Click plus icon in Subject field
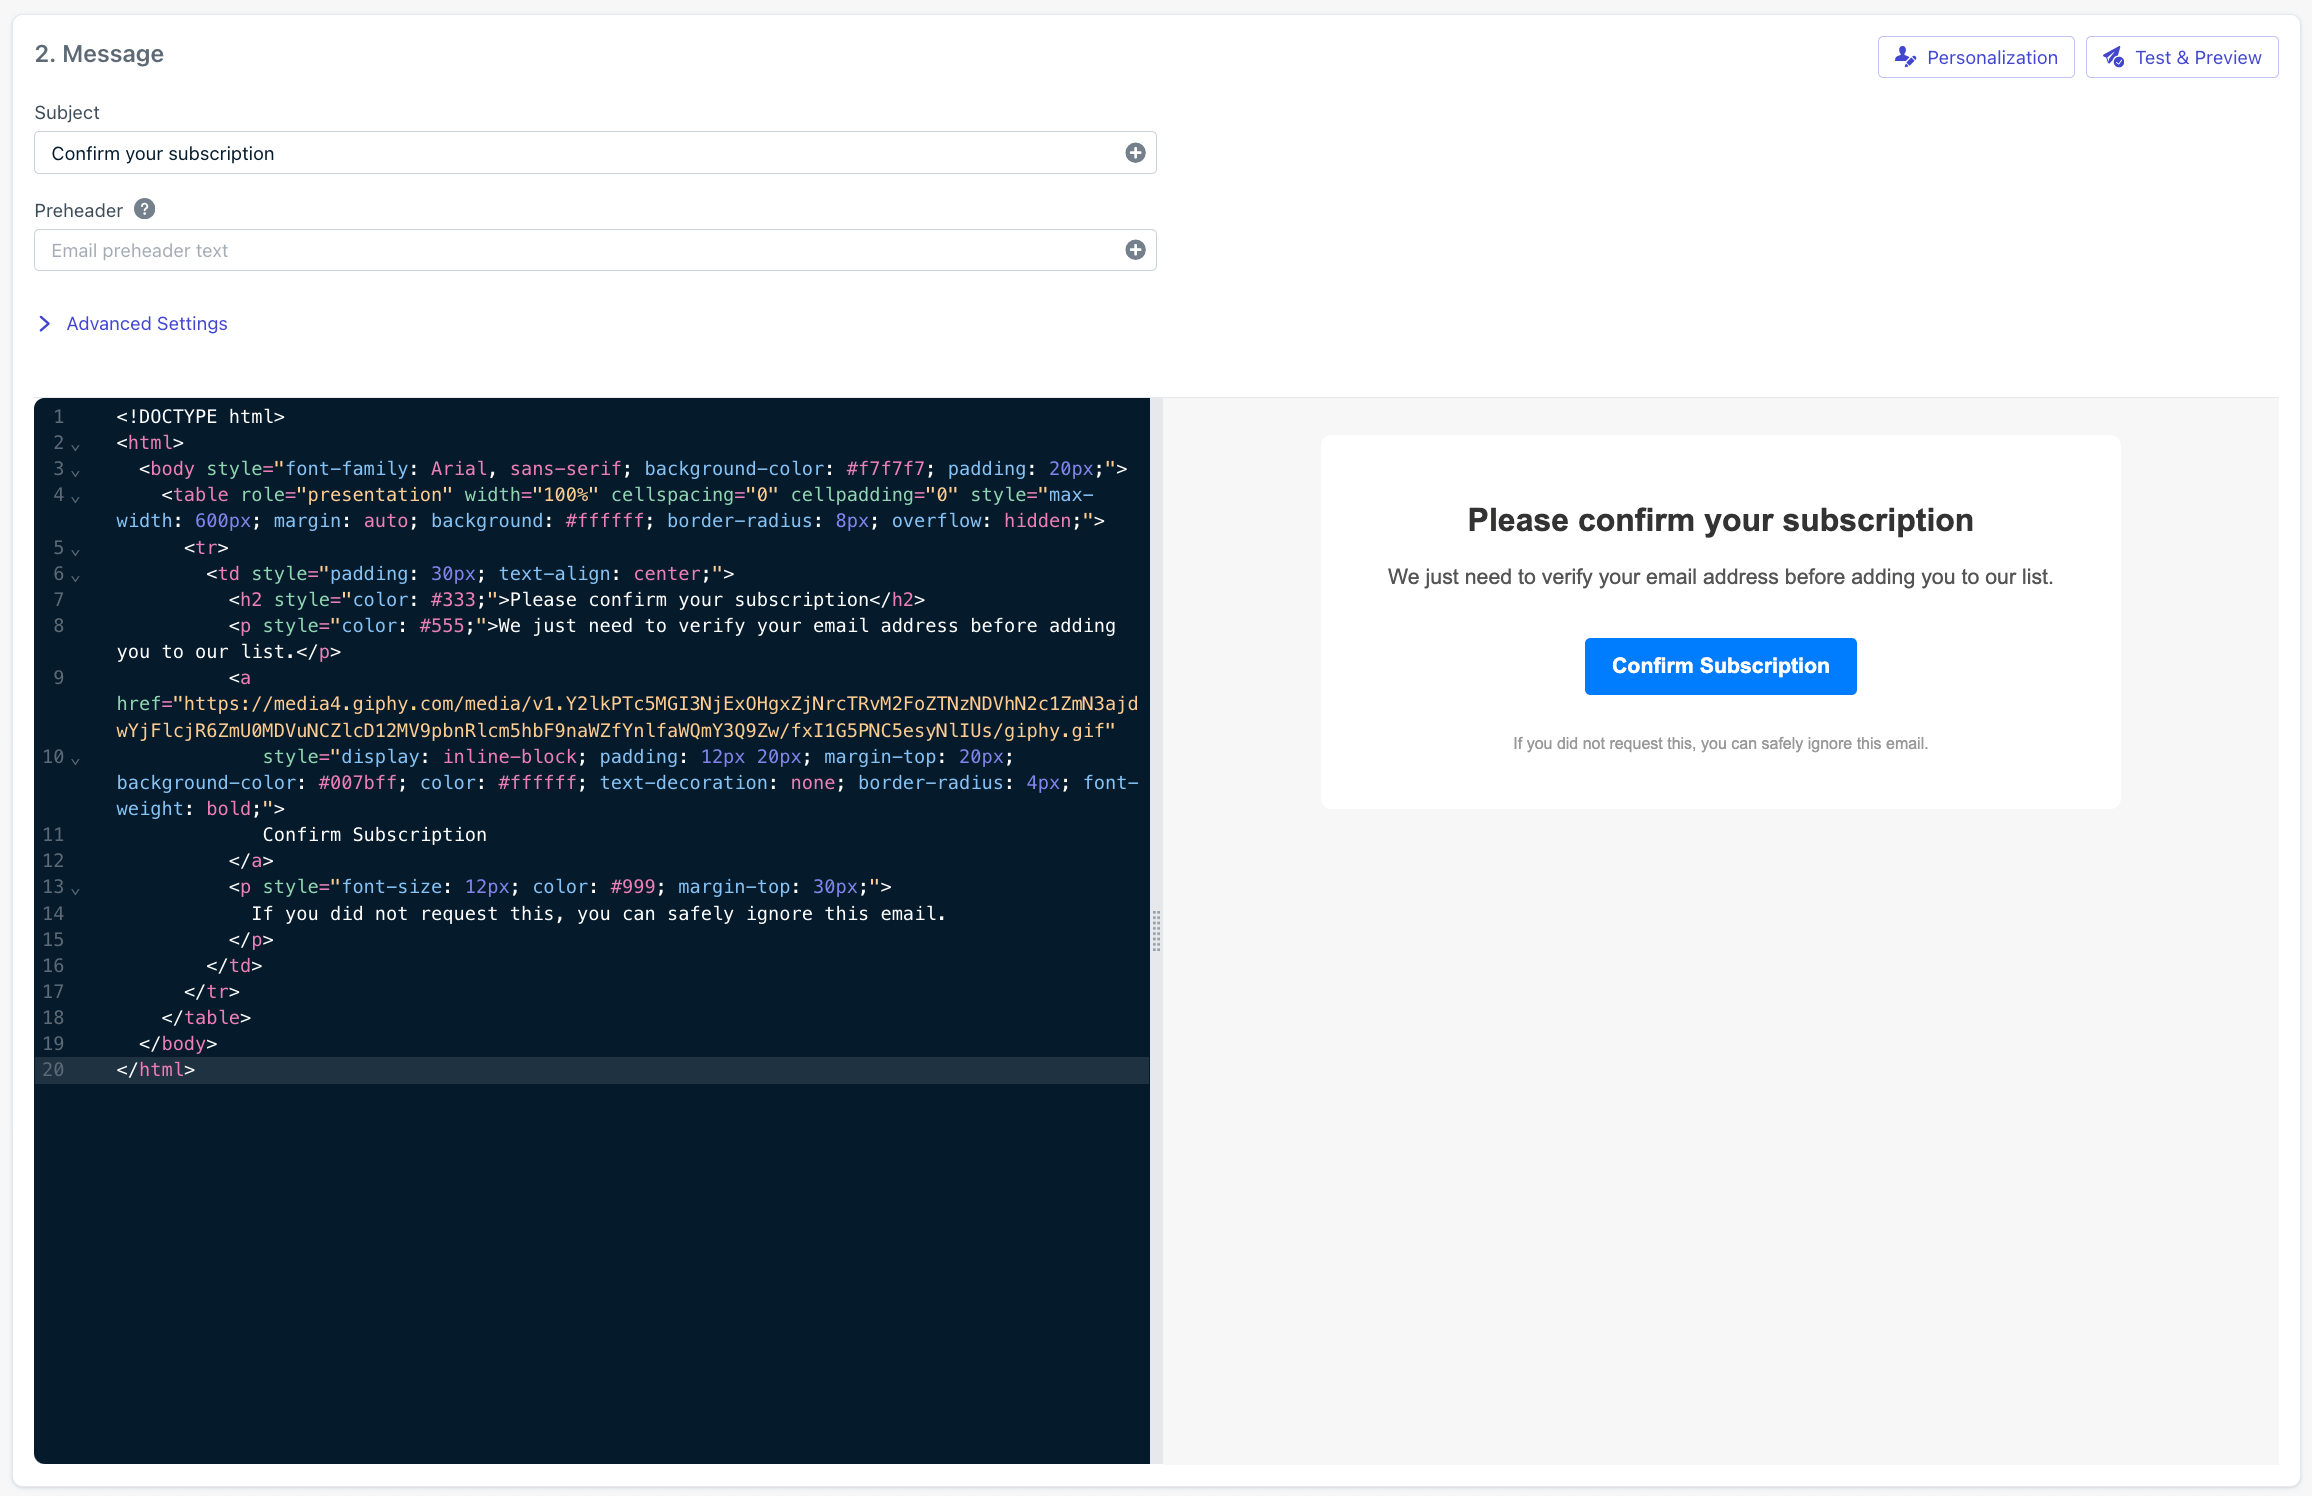This screenshot has width=2312, height=1496. point(1135,153)
